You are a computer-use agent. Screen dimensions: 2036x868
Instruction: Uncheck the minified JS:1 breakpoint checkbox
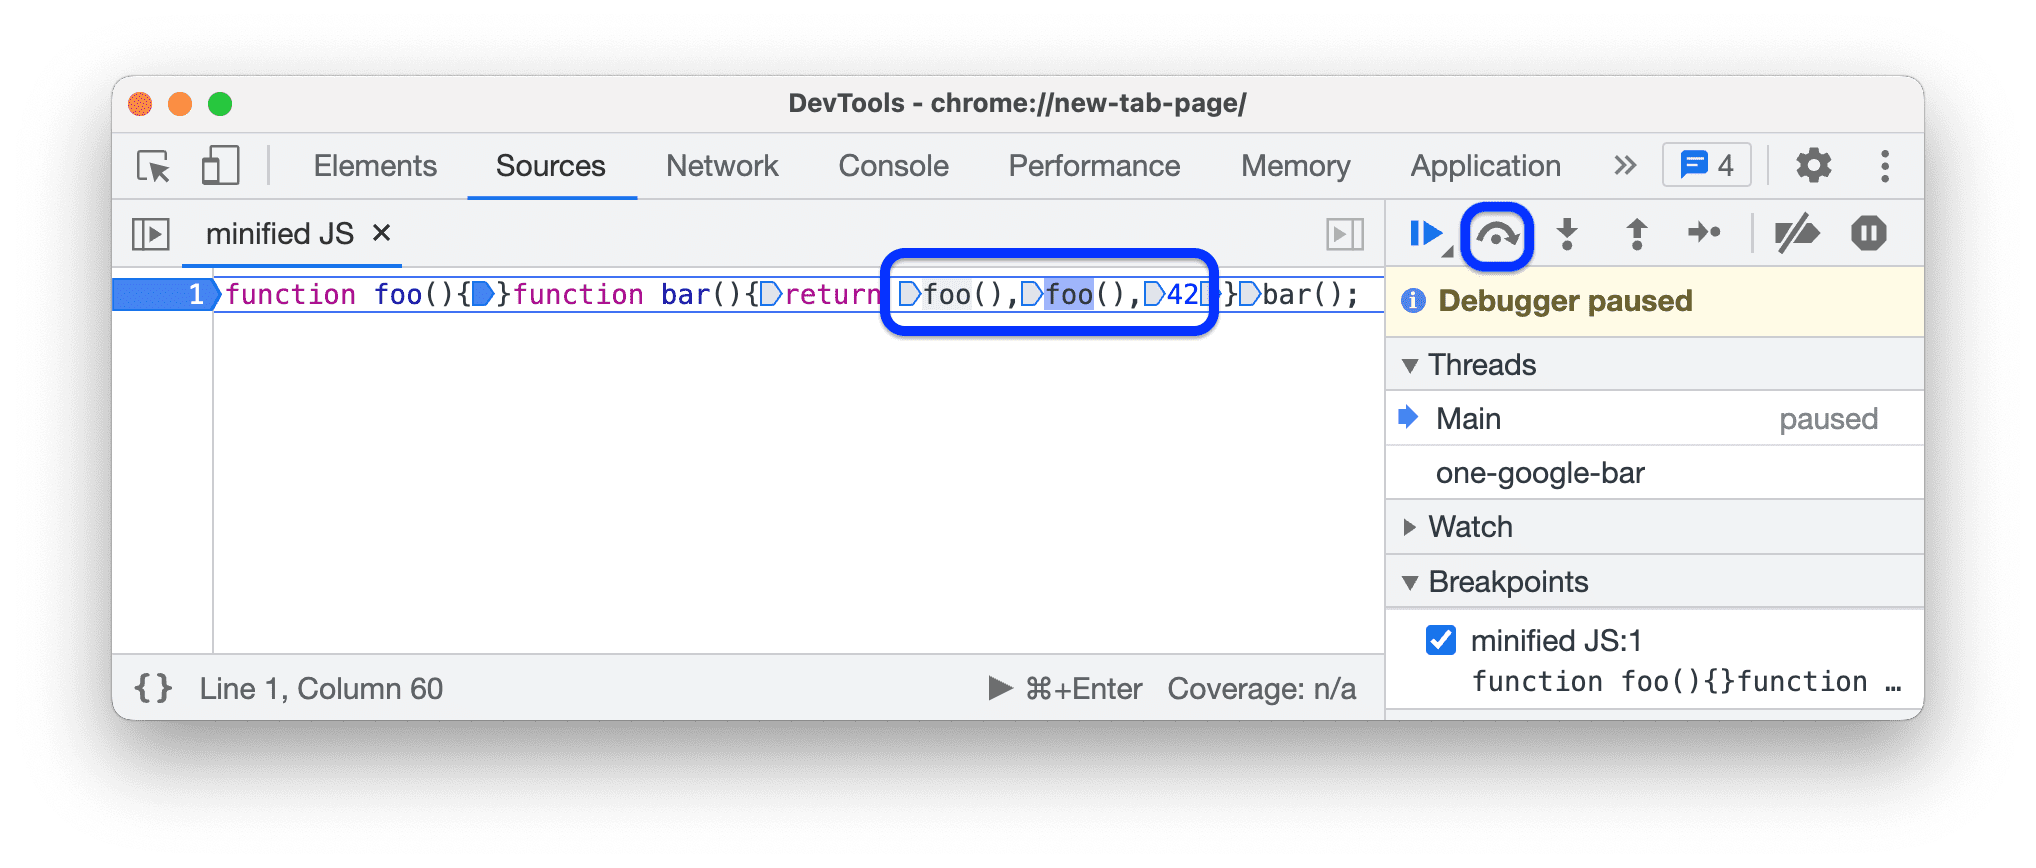click(x=1441, y=640)
